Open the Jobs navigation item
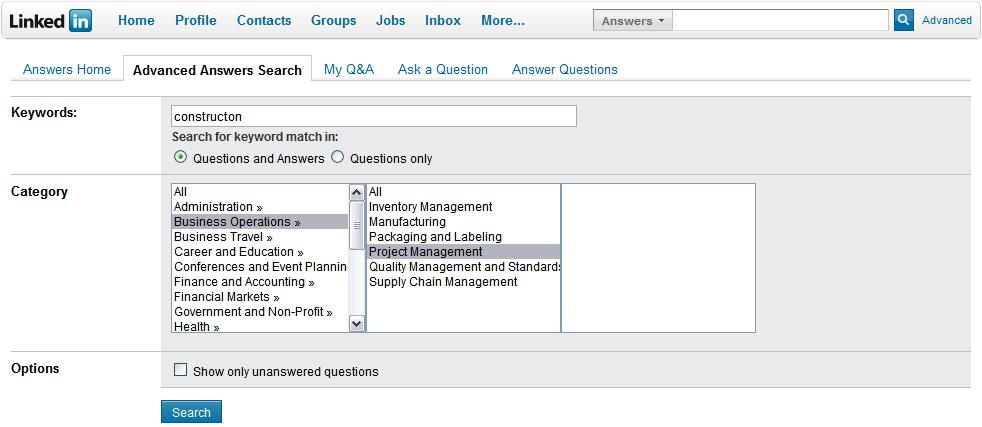This screenshot has height=427, width=982. click(390, 21)
